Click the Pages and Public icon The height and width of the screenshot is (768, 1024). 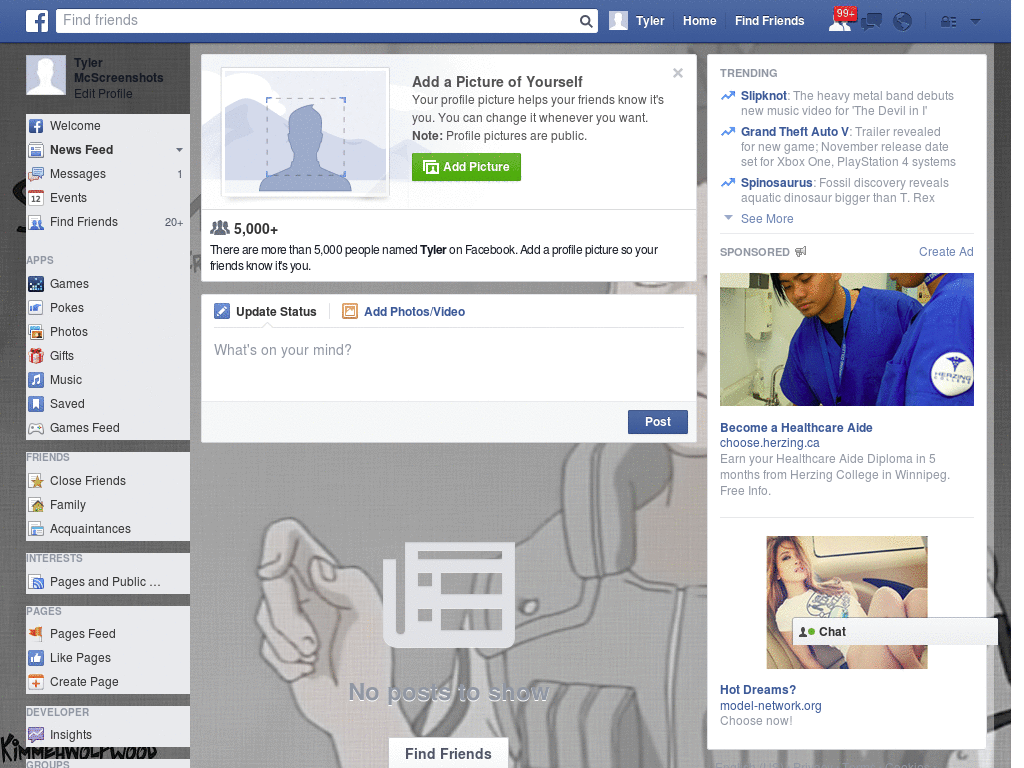36,582
